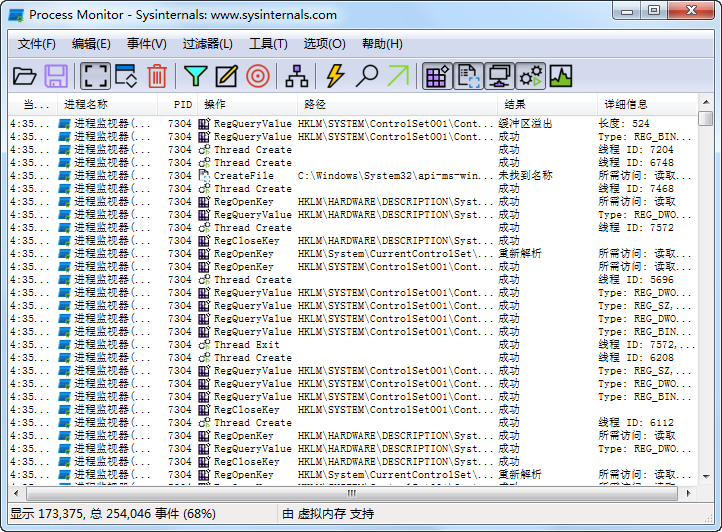722x532 pixels.
Task: Click the file icon in the CreateFile row
Action: pyautogui.click(x=204, y=175)
